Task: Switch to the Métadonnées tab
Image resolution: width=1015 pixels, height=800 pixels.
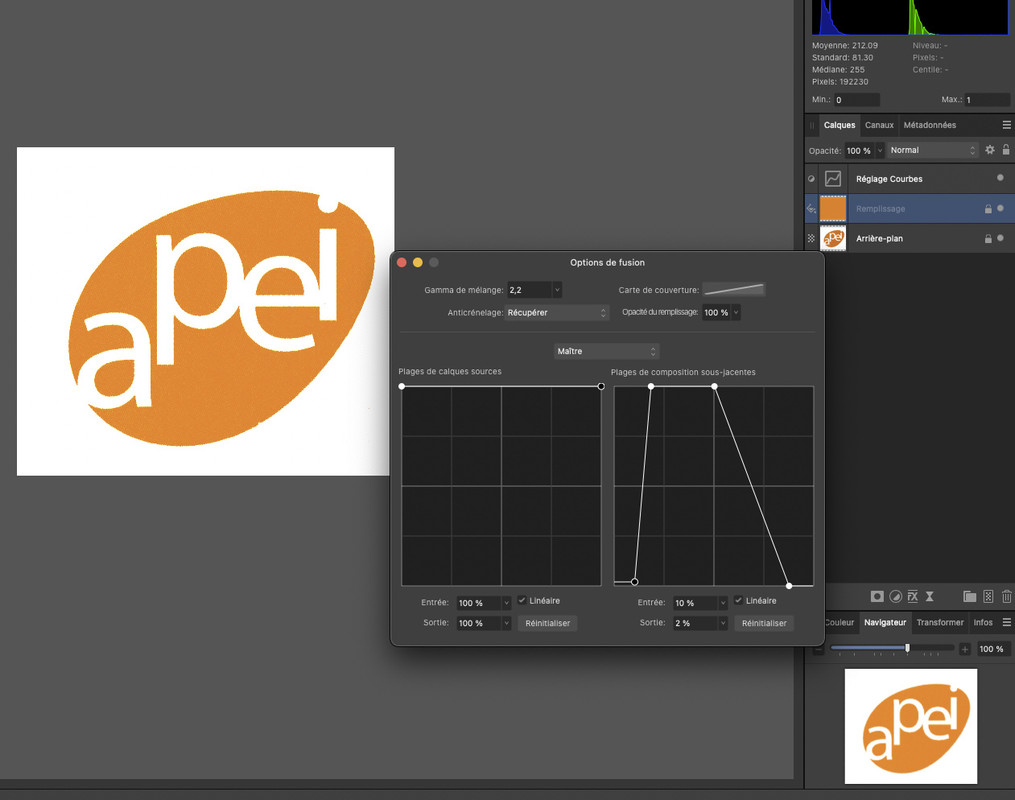Action: point(930,125)
